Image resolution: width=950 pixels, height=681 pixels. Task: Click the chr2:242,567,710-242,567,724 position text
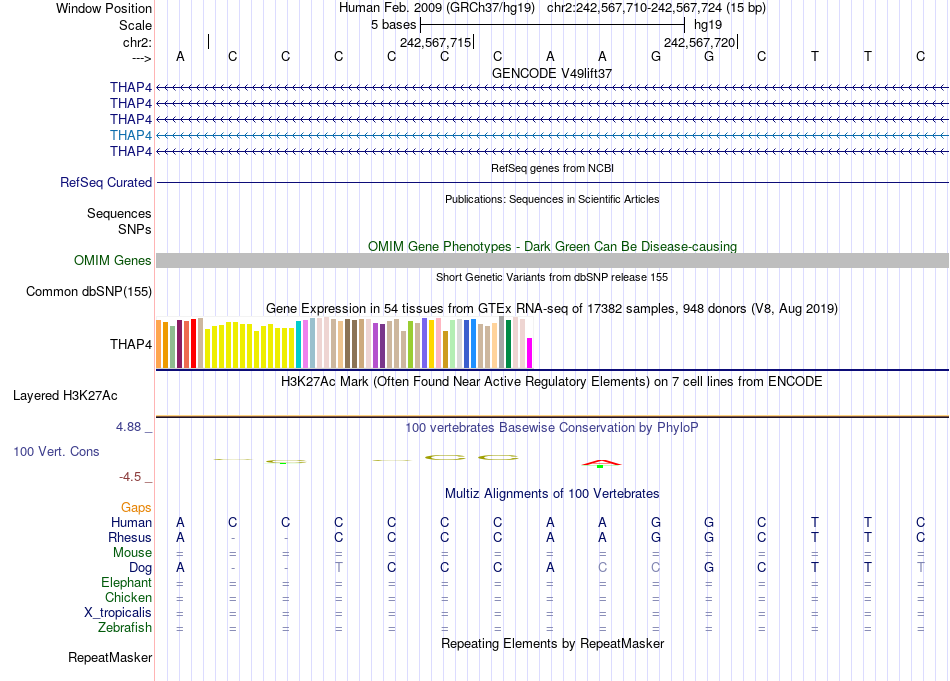(x=656, y=8)
